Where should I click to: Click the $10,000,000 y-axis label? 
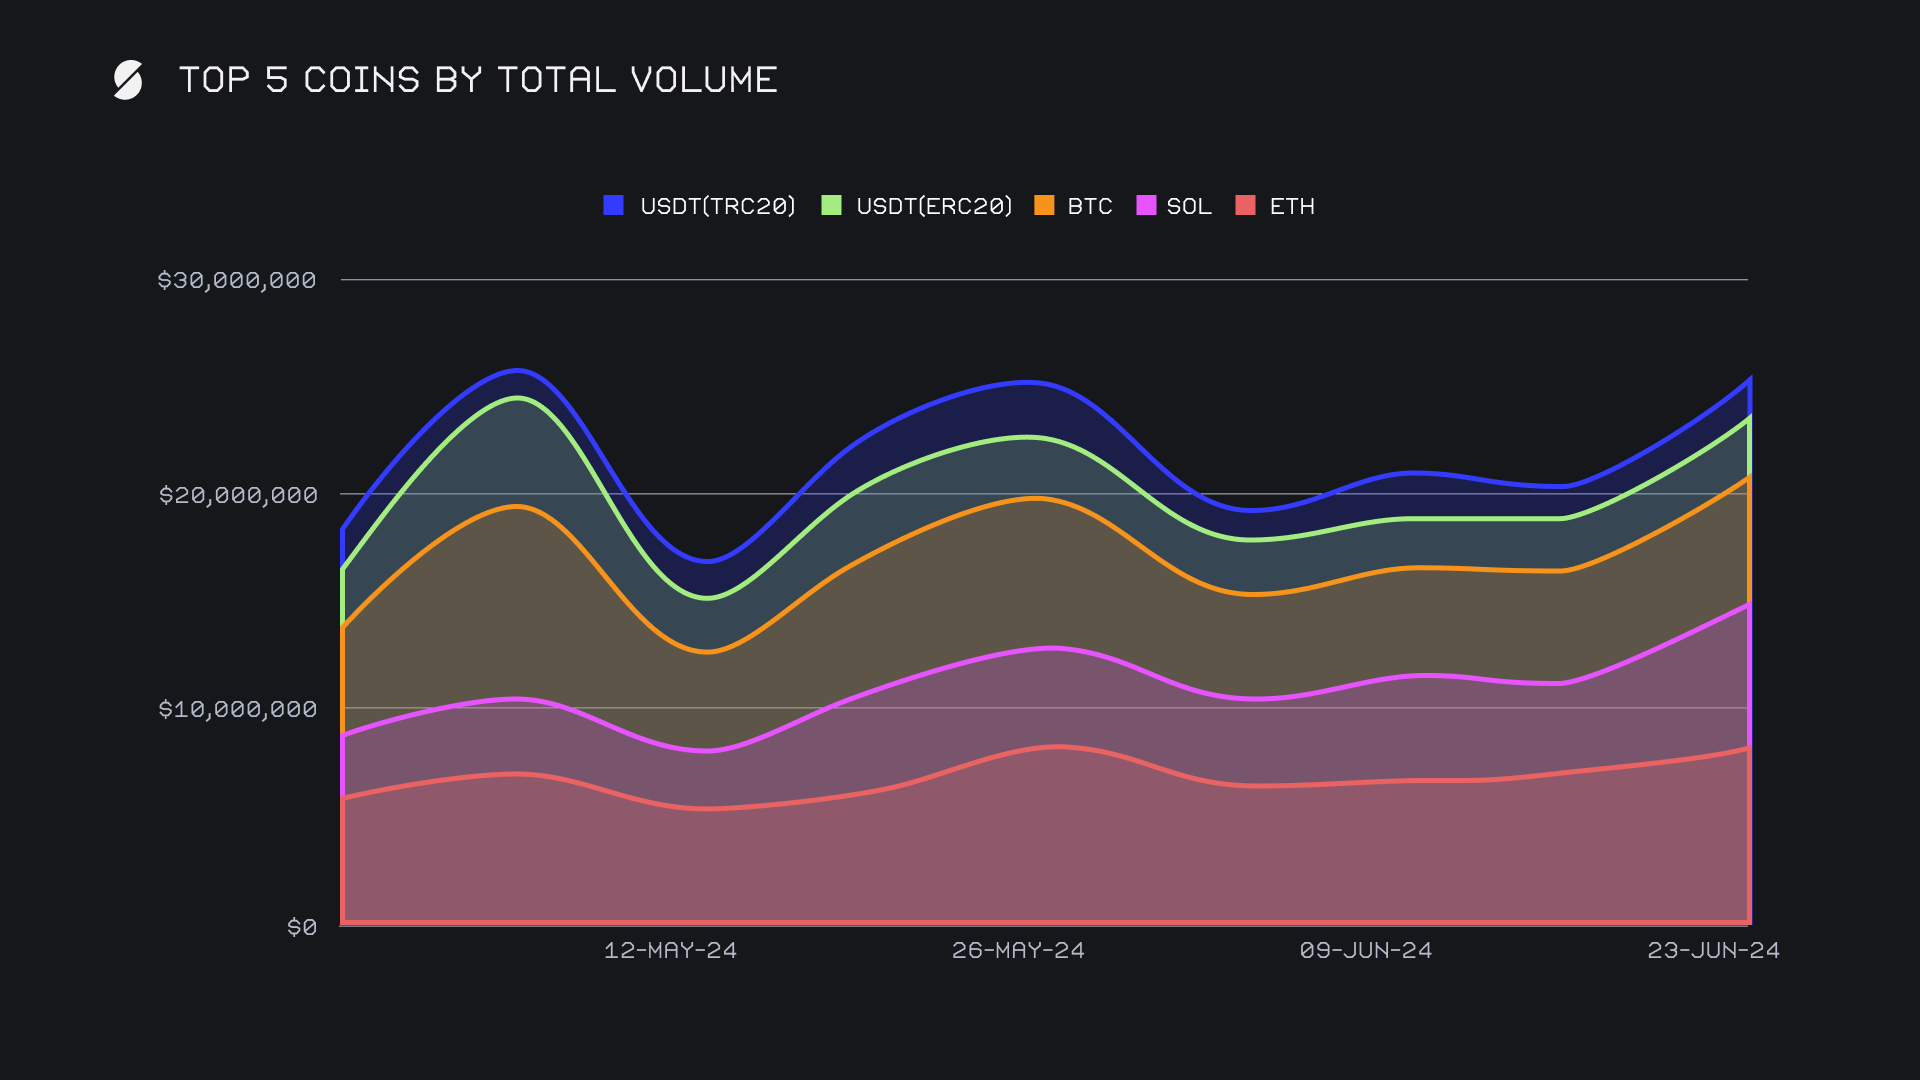(238, 709)
